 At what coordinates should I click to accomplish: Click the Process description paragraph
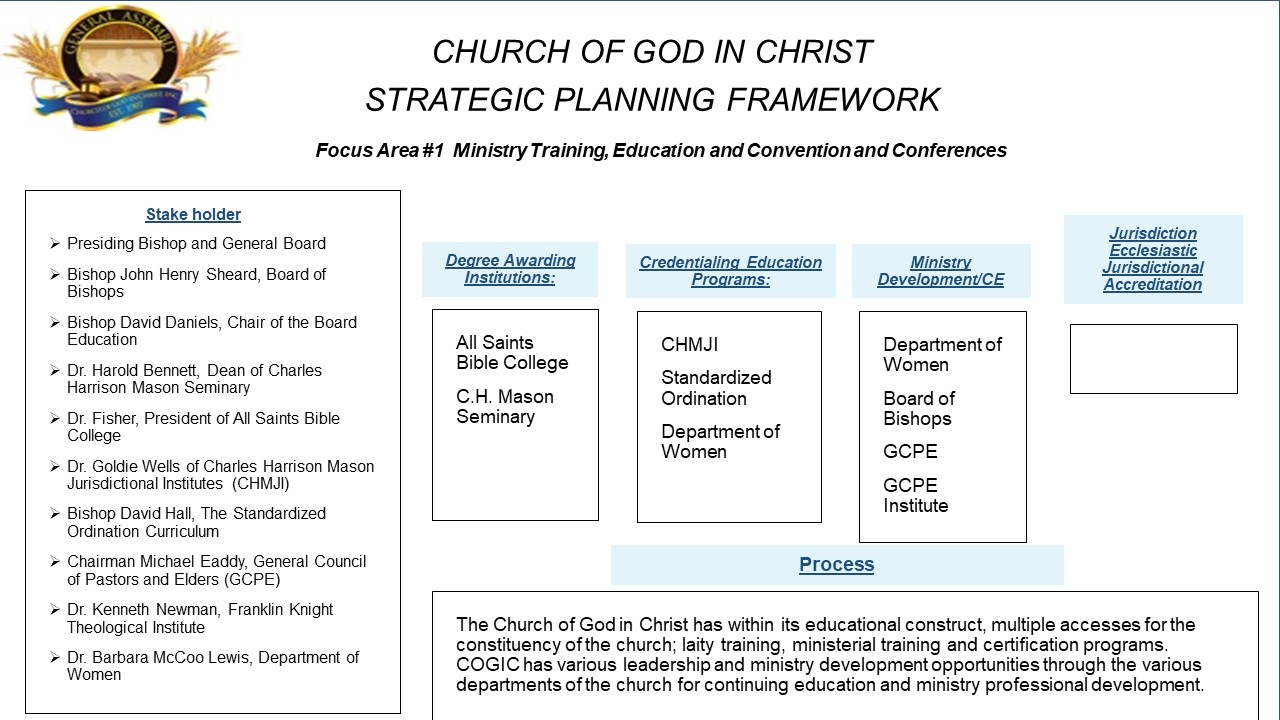(x=829, y=655)
